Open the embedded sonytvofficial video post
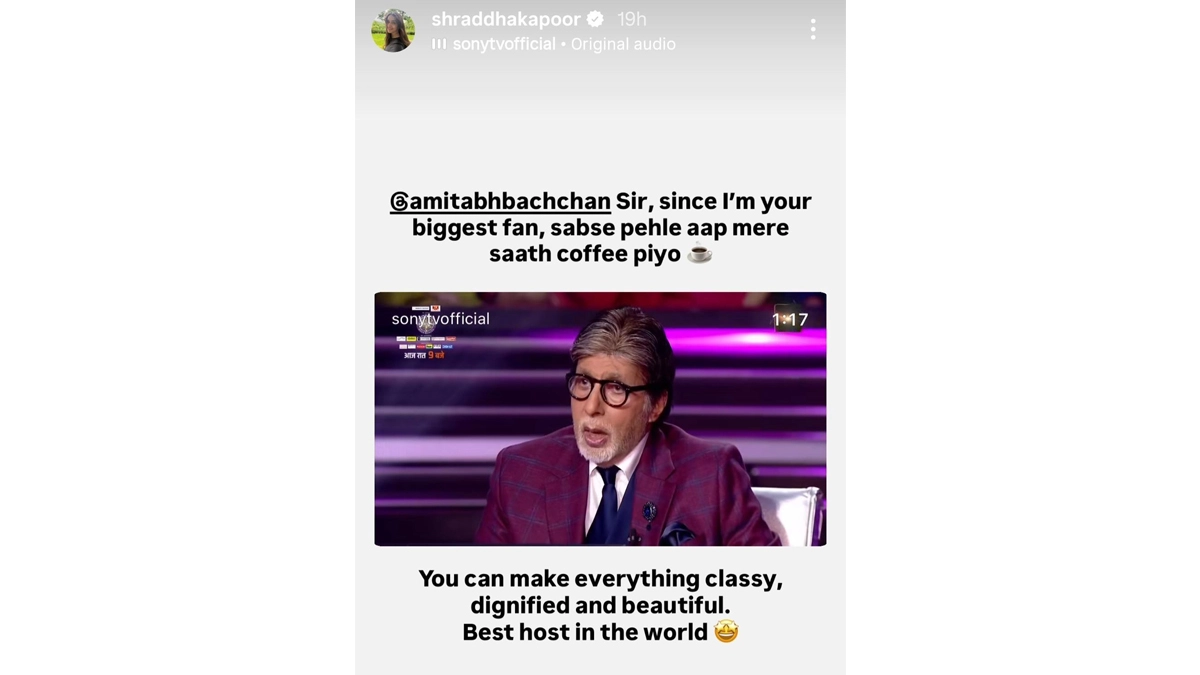The height and width of the screenshot is (675, 1200). click(600, 419)
